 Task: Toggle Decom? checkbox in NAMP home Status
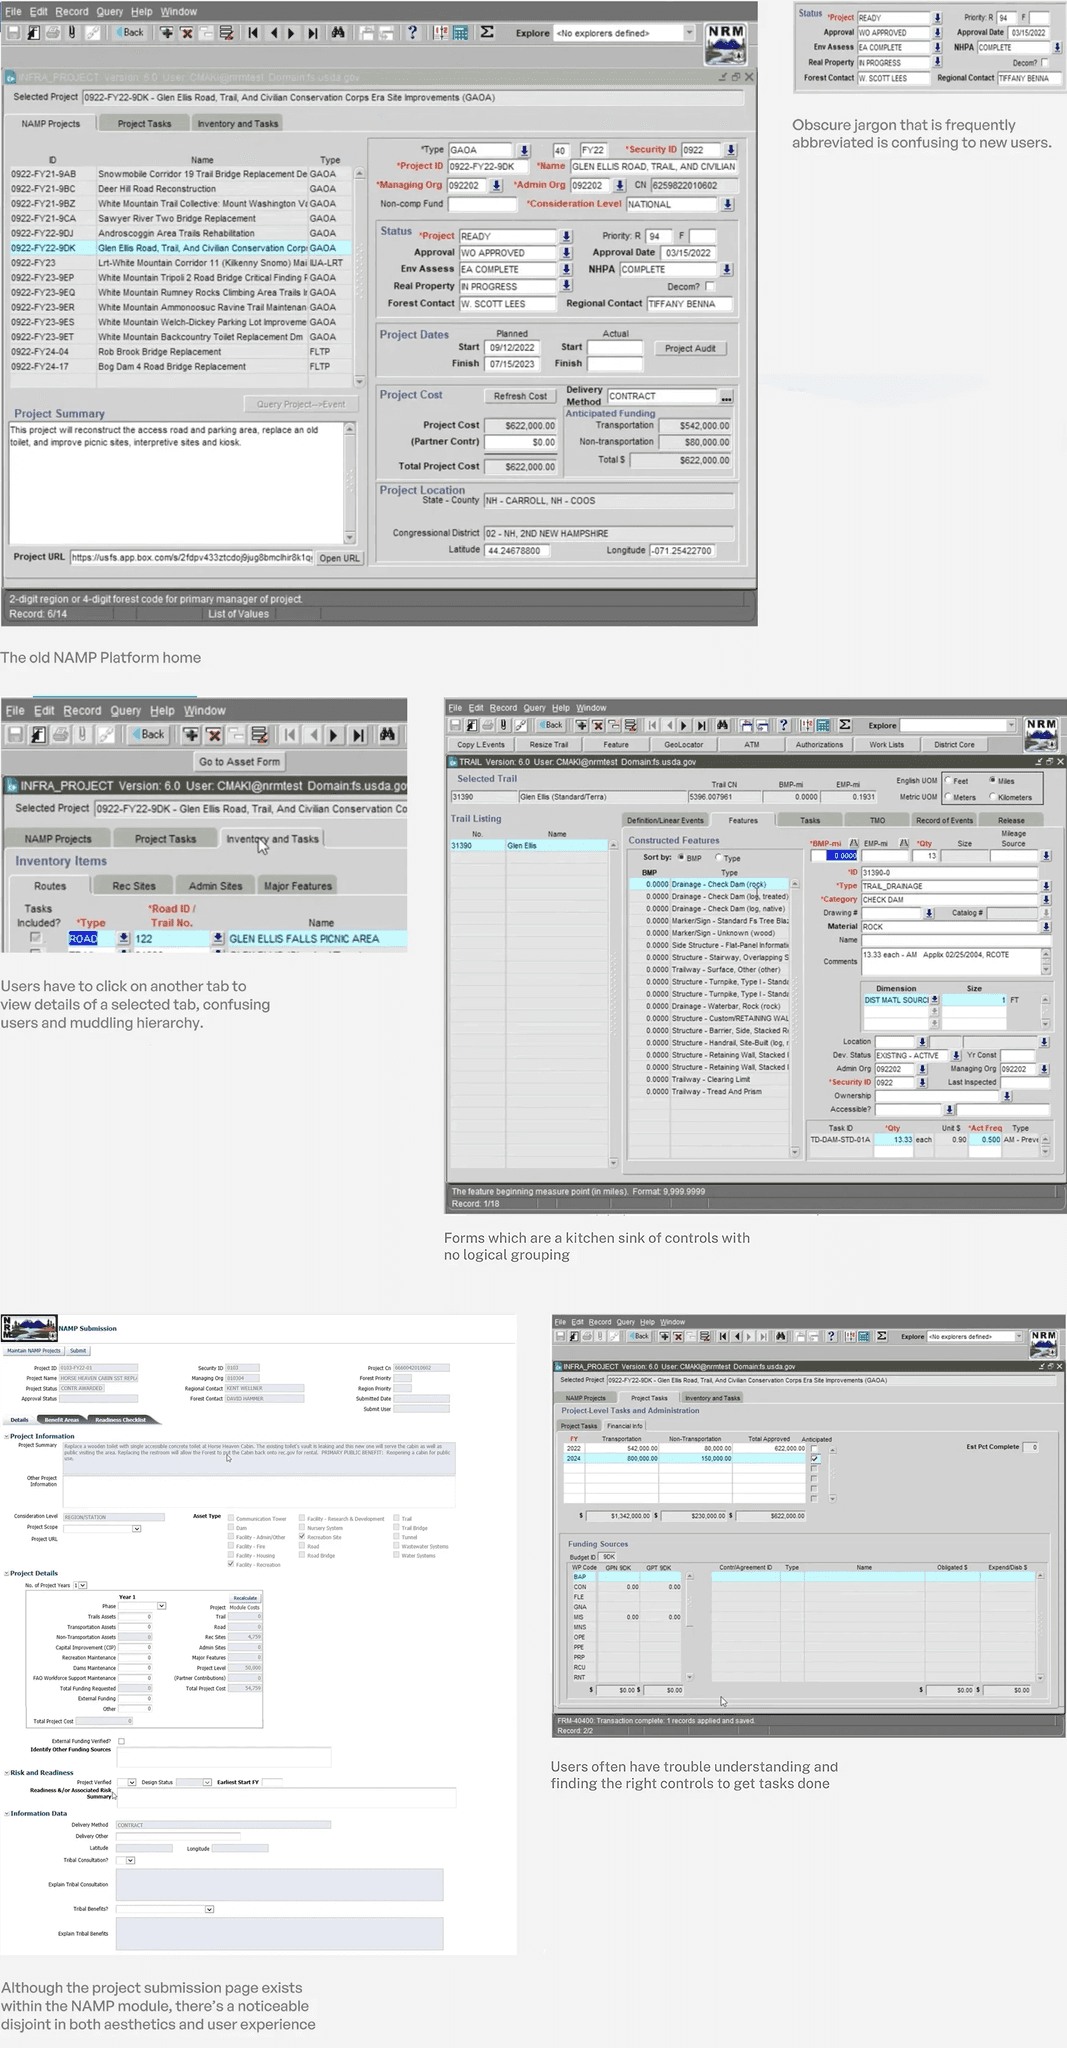coord(711,287)
